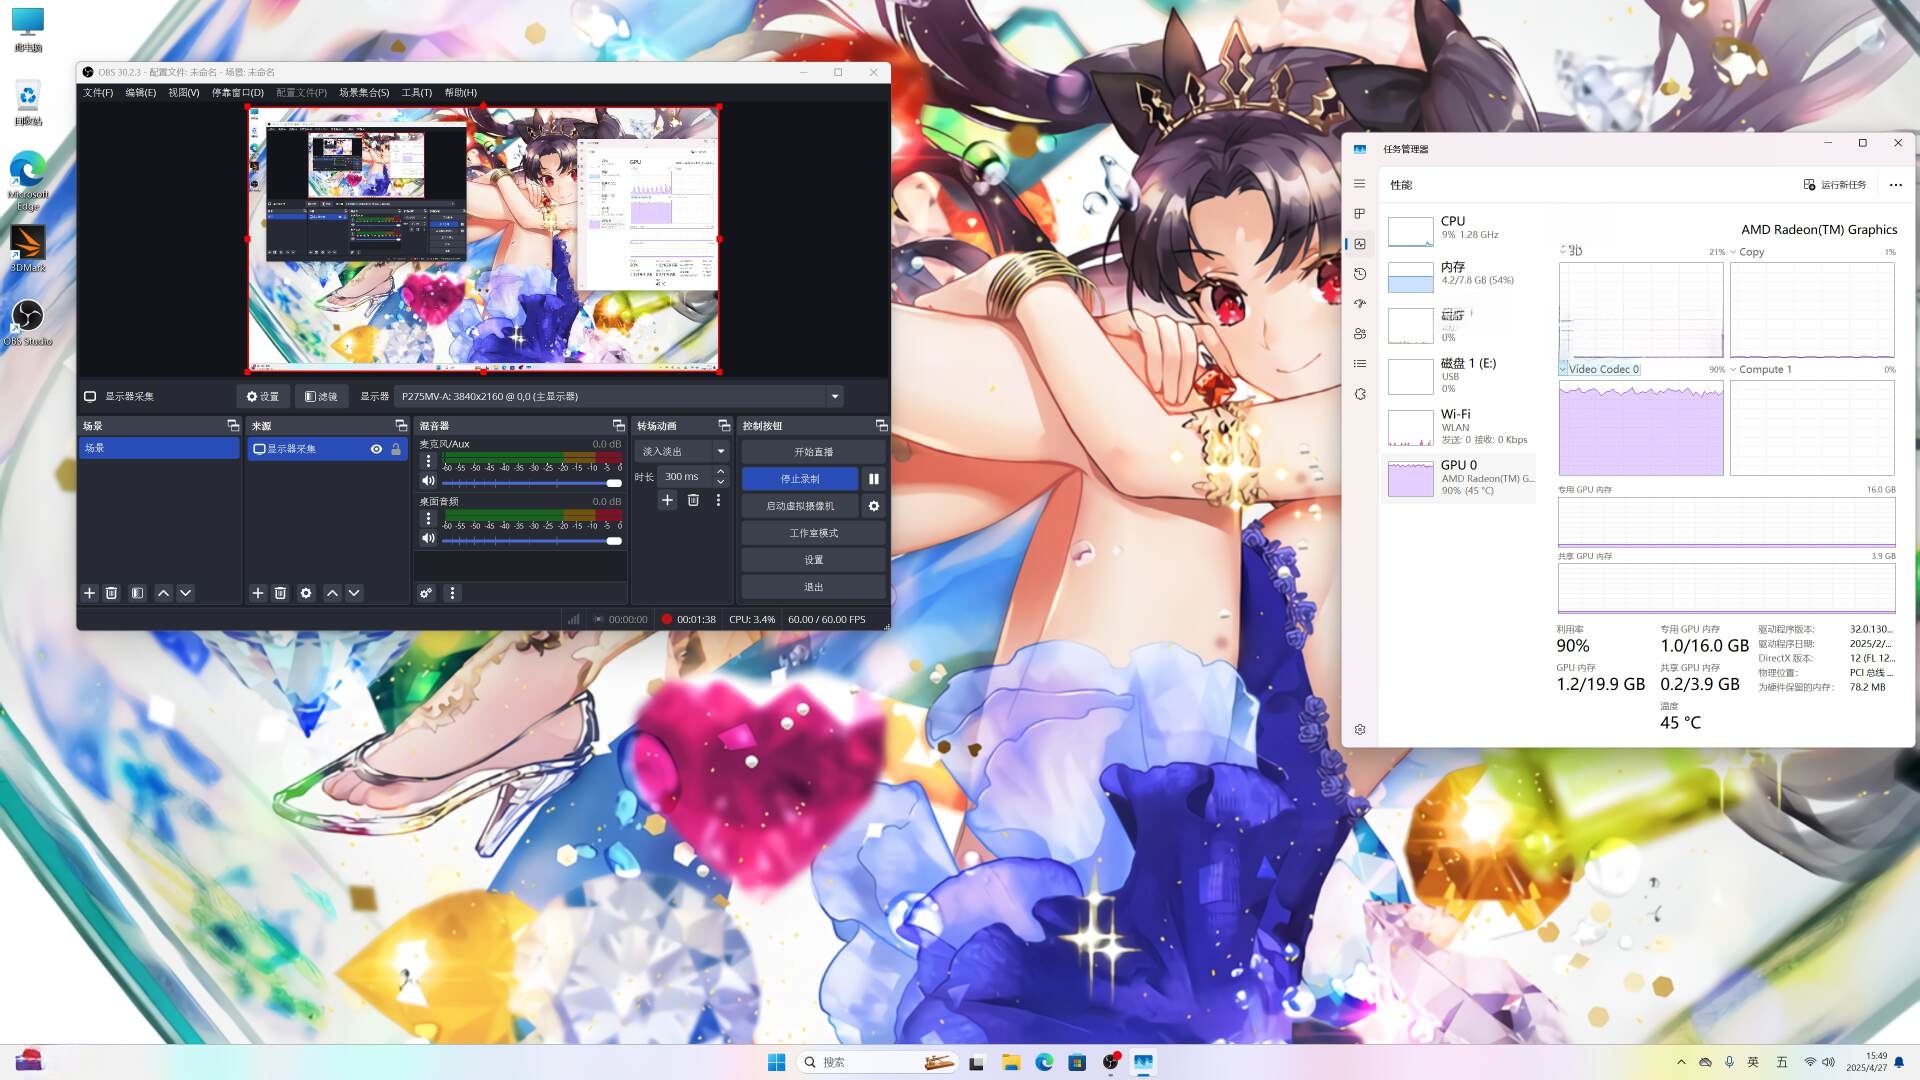Open OBS controls 设置 settings button

pos(813,560)
